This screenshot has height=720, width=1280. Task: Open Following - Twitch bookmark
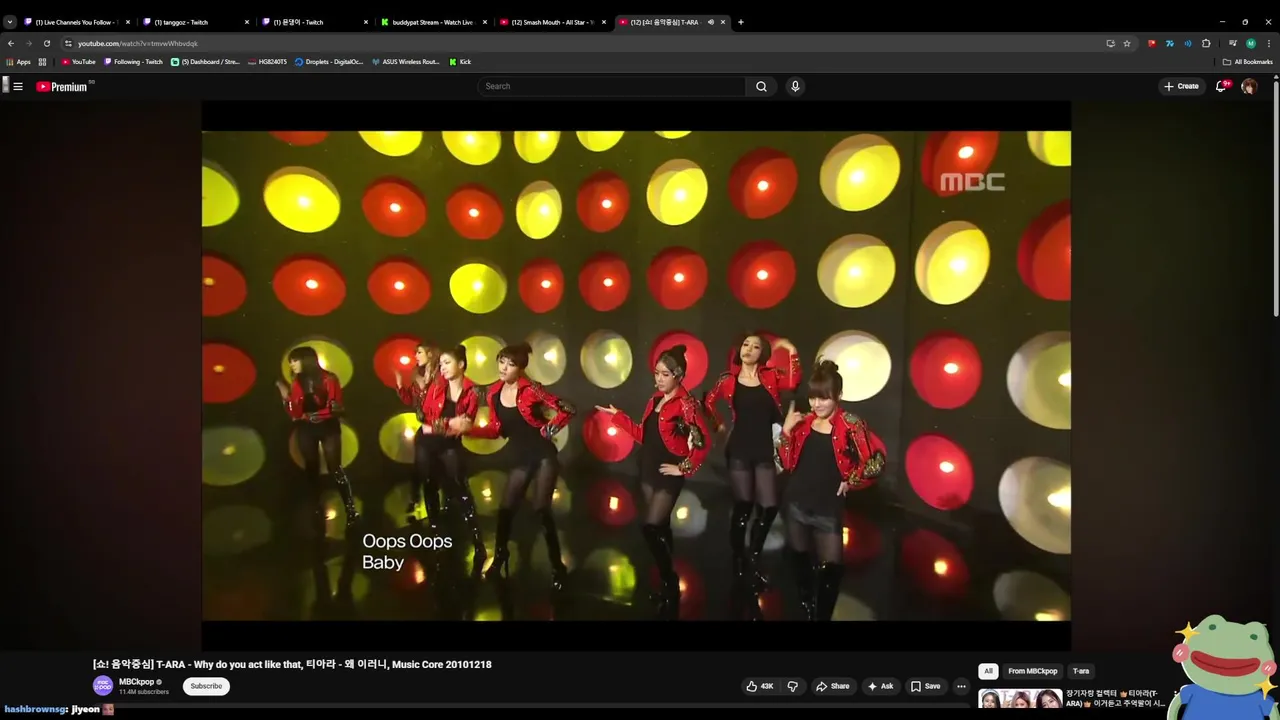pos(133,62)
